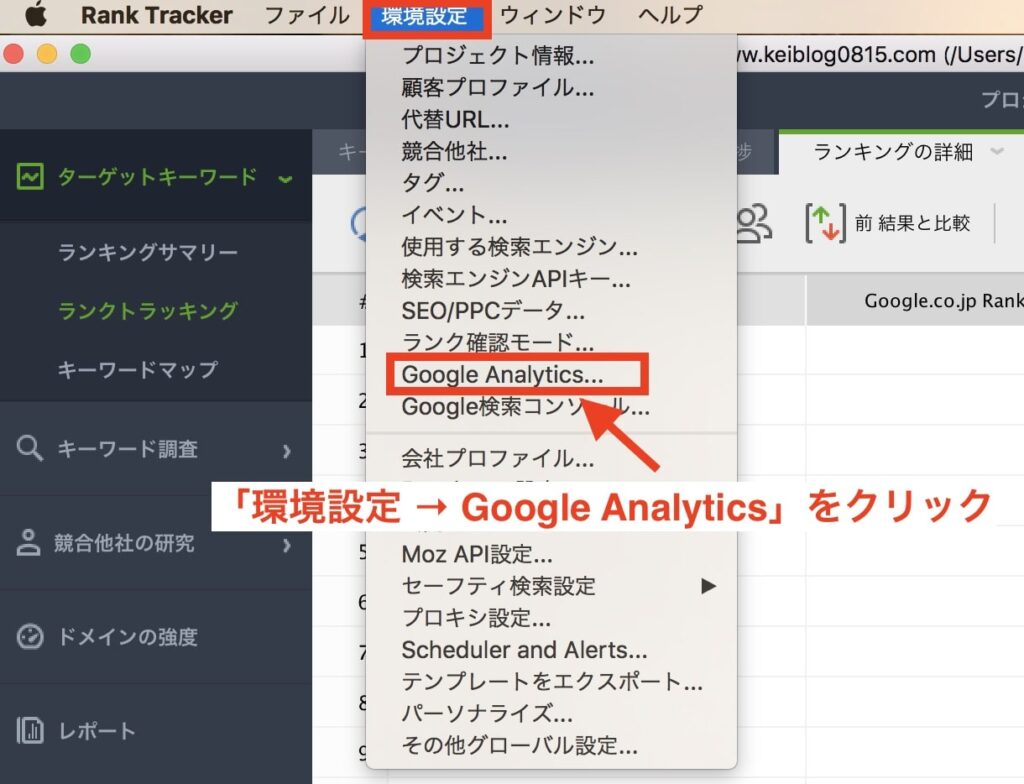The width and height of the screenshot is (1024, 784).
Task: Click the キーワード調査 magnifier icon
Action: pos(30,449)
